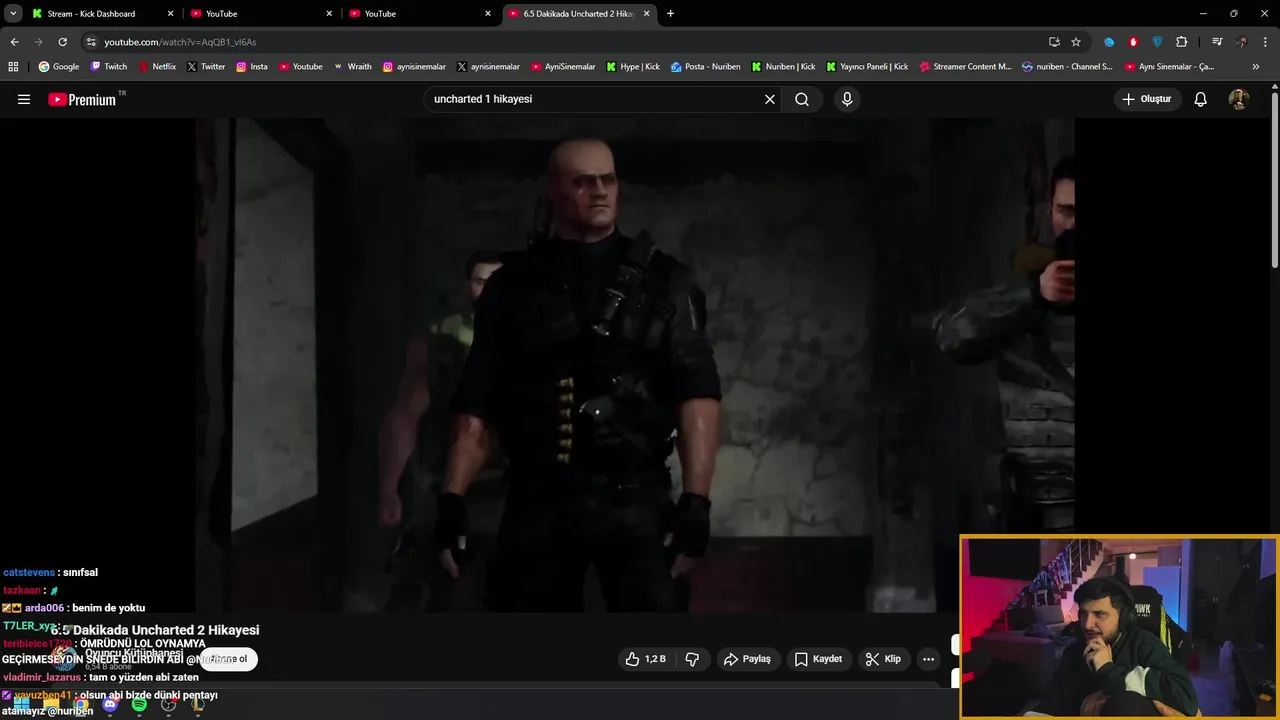
Task: Open the Netflix bookmark
Action: [157, 67]
